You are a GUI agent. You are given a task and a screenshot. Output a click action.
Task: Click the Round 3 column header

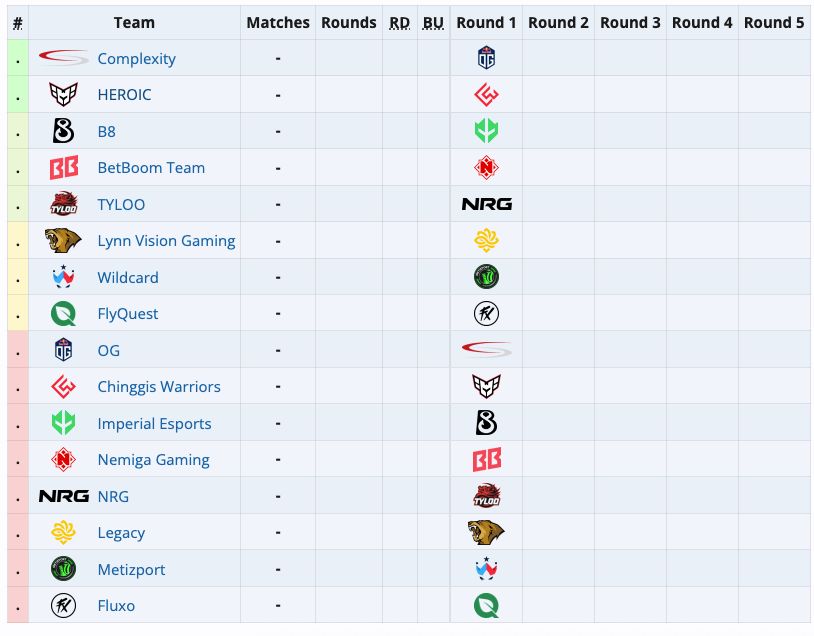pyautogui.click(x=630, y=23)
